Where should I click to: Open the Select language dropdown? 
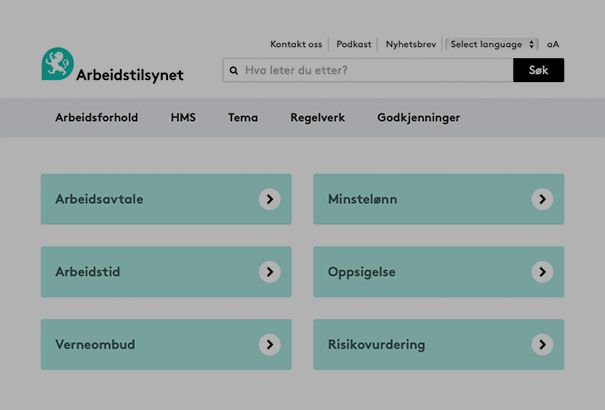(492, 44)
